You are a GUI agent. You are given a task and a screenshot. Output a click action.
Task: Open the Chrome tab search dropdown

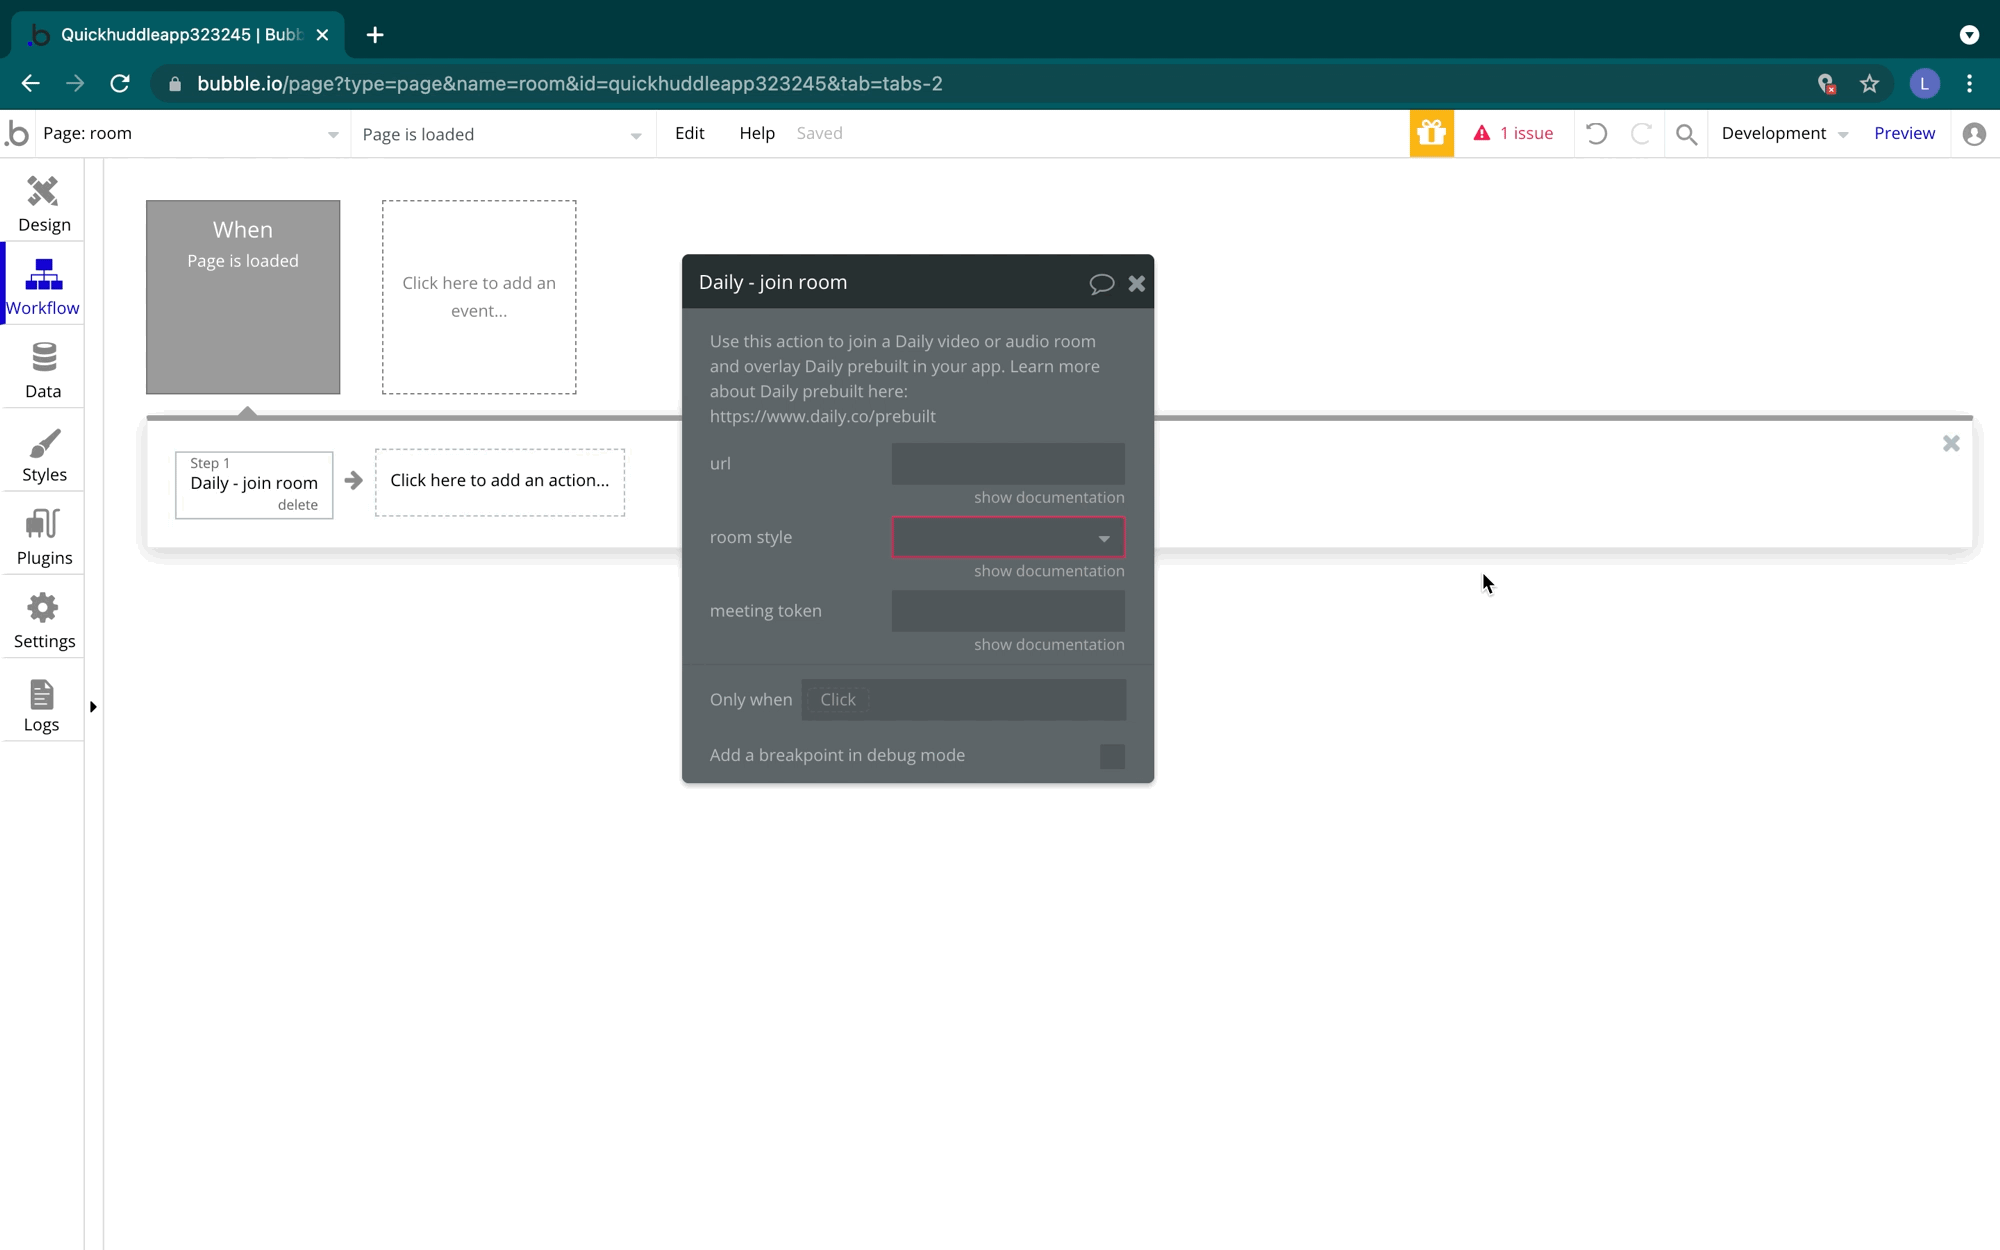1969,35
